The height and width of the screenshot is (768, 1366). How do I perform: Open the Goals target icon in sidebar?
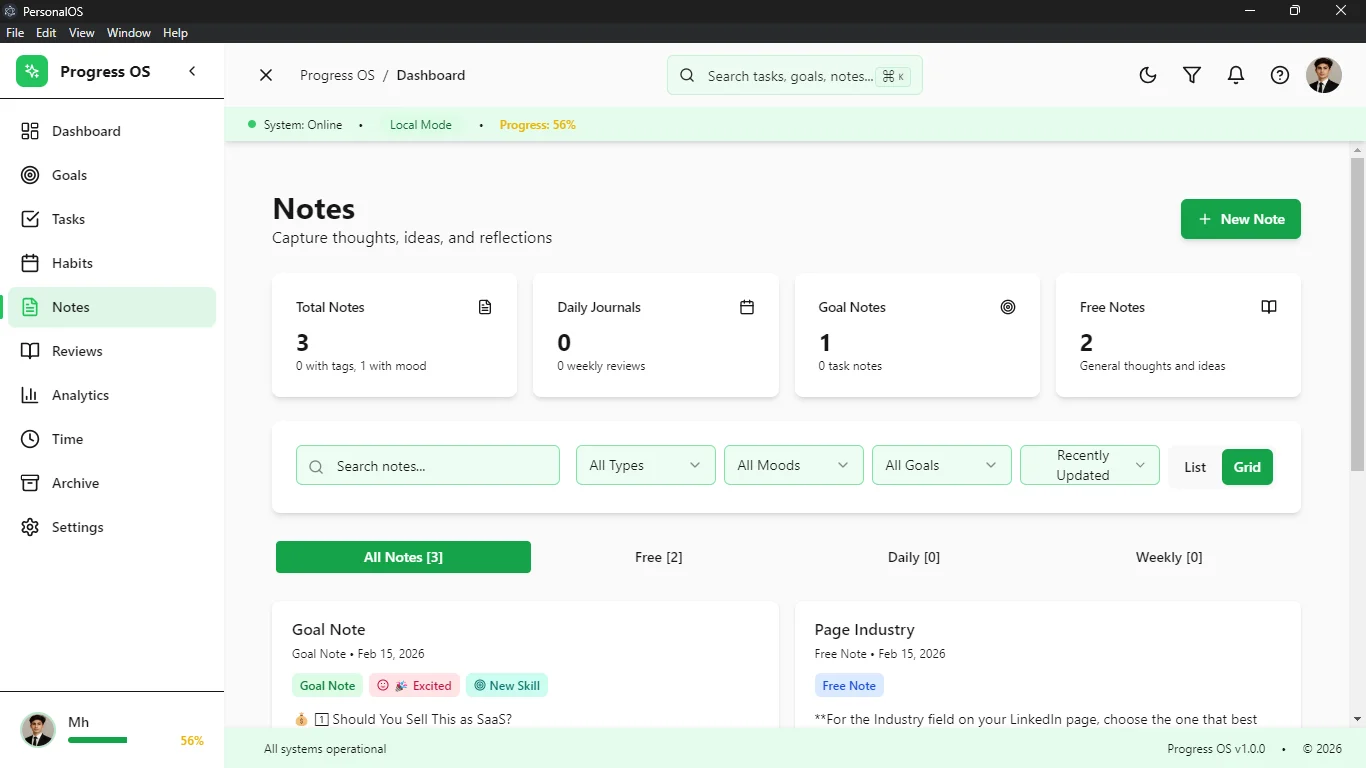[31, 175]
